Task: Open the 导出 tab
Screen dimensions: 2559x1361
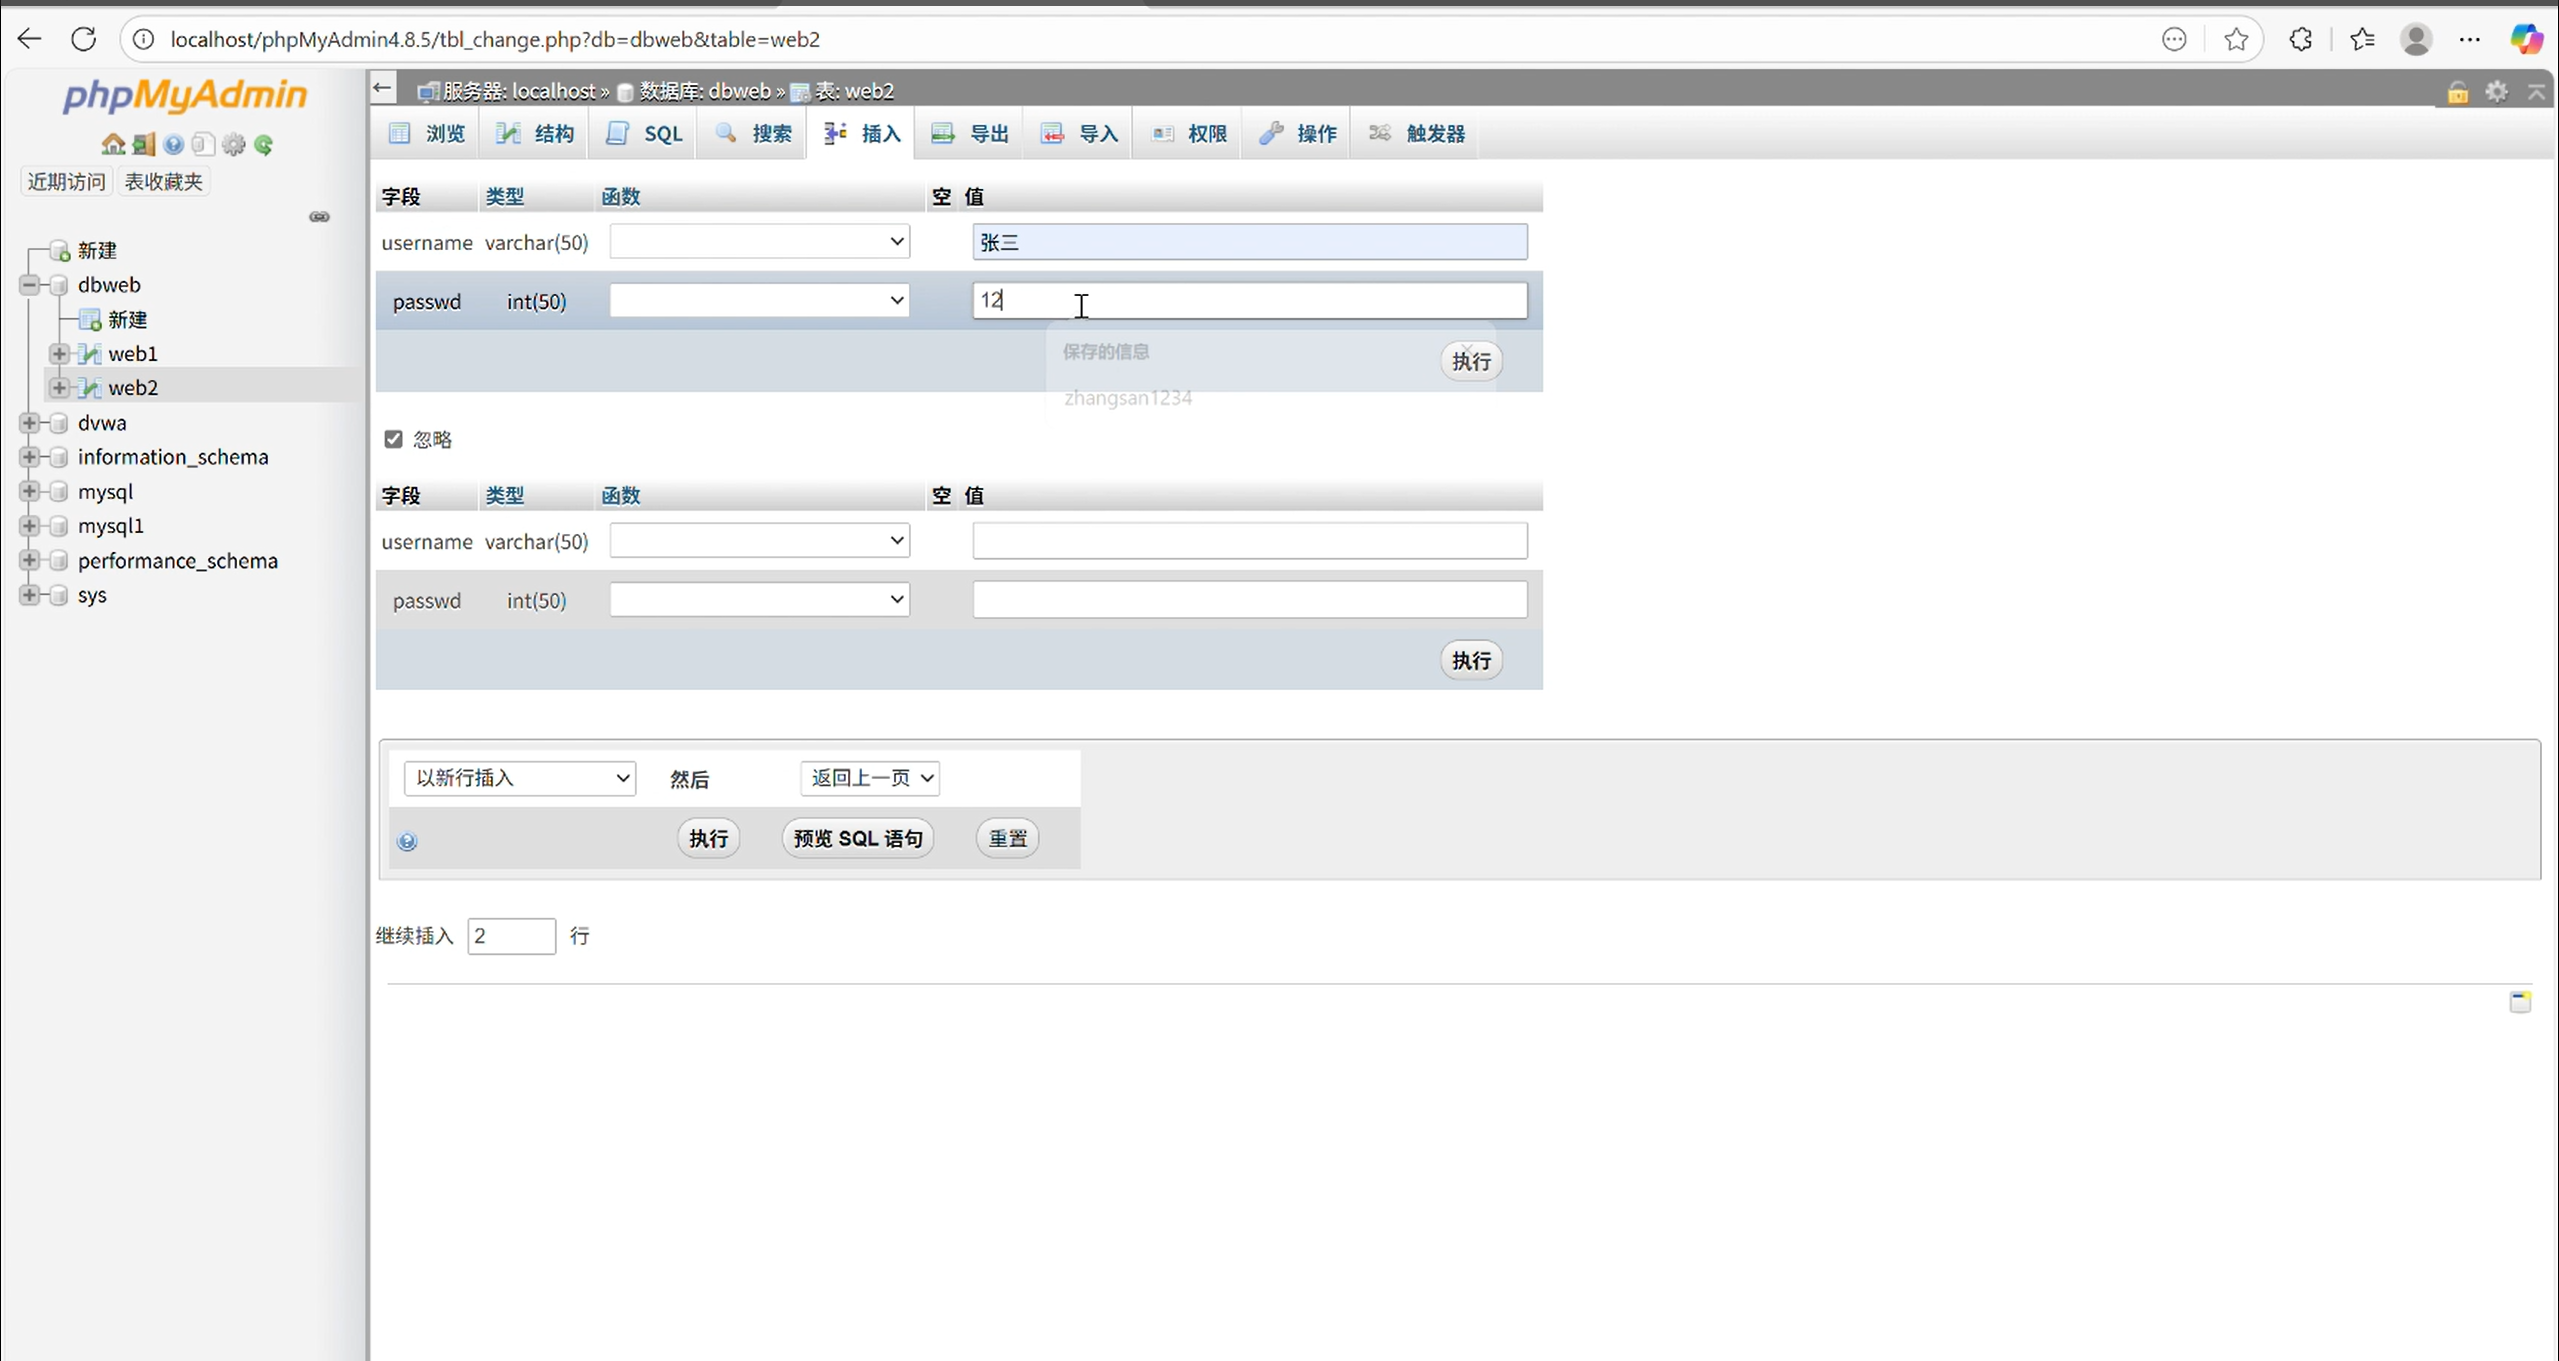Action: click(970, 134)
